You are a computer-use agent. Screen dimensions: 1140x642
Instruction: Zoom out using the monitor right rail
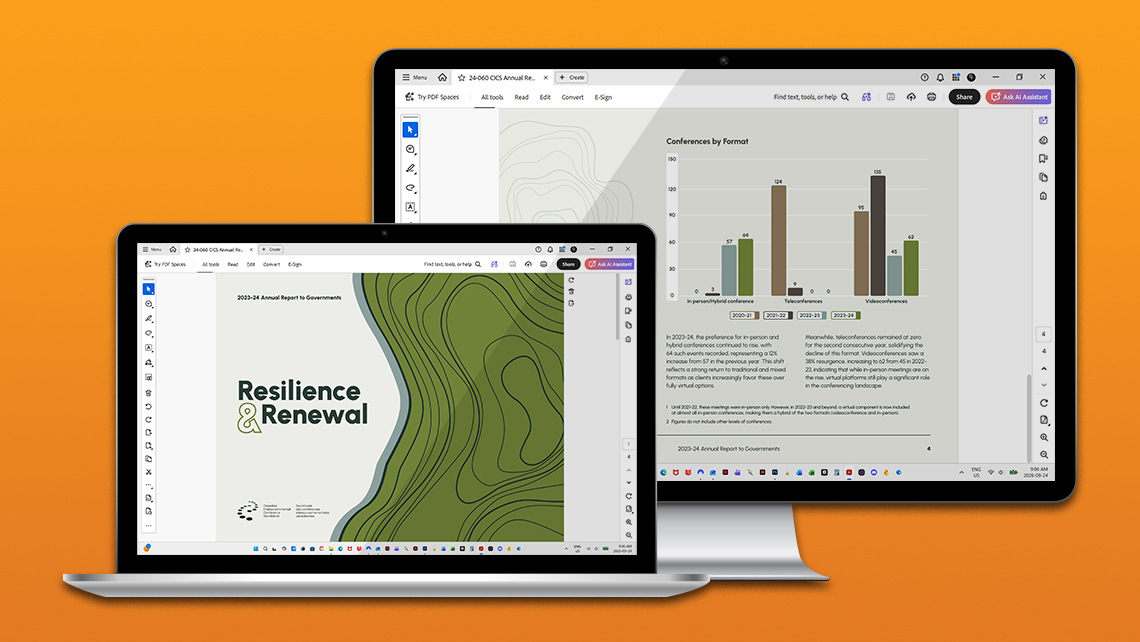[1044, 454]
